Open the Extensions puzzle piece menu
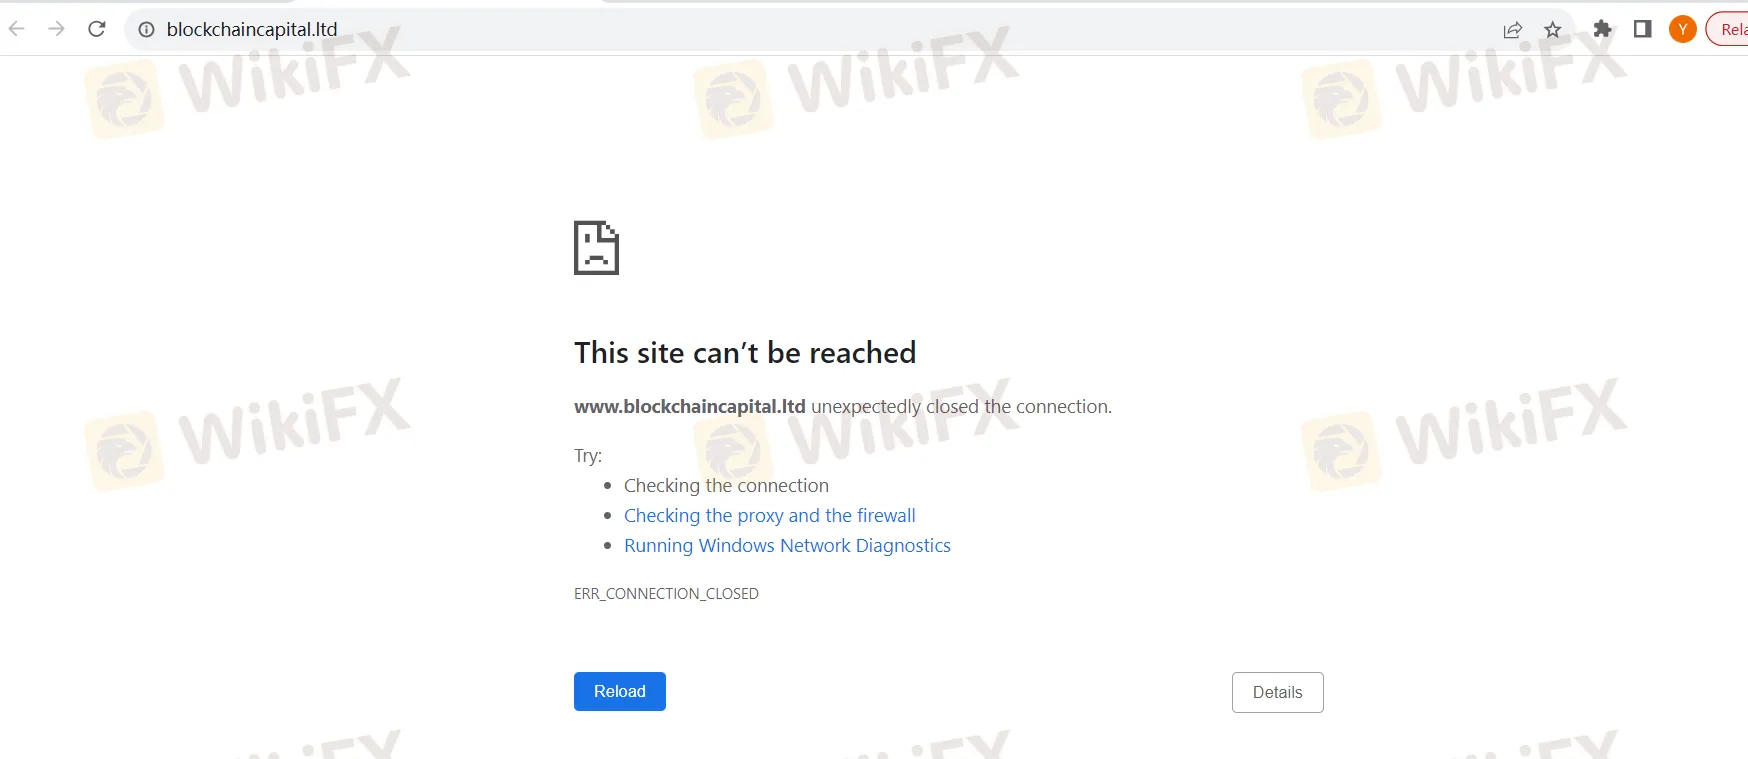The image size is (1748, 759). [1603, 29]
